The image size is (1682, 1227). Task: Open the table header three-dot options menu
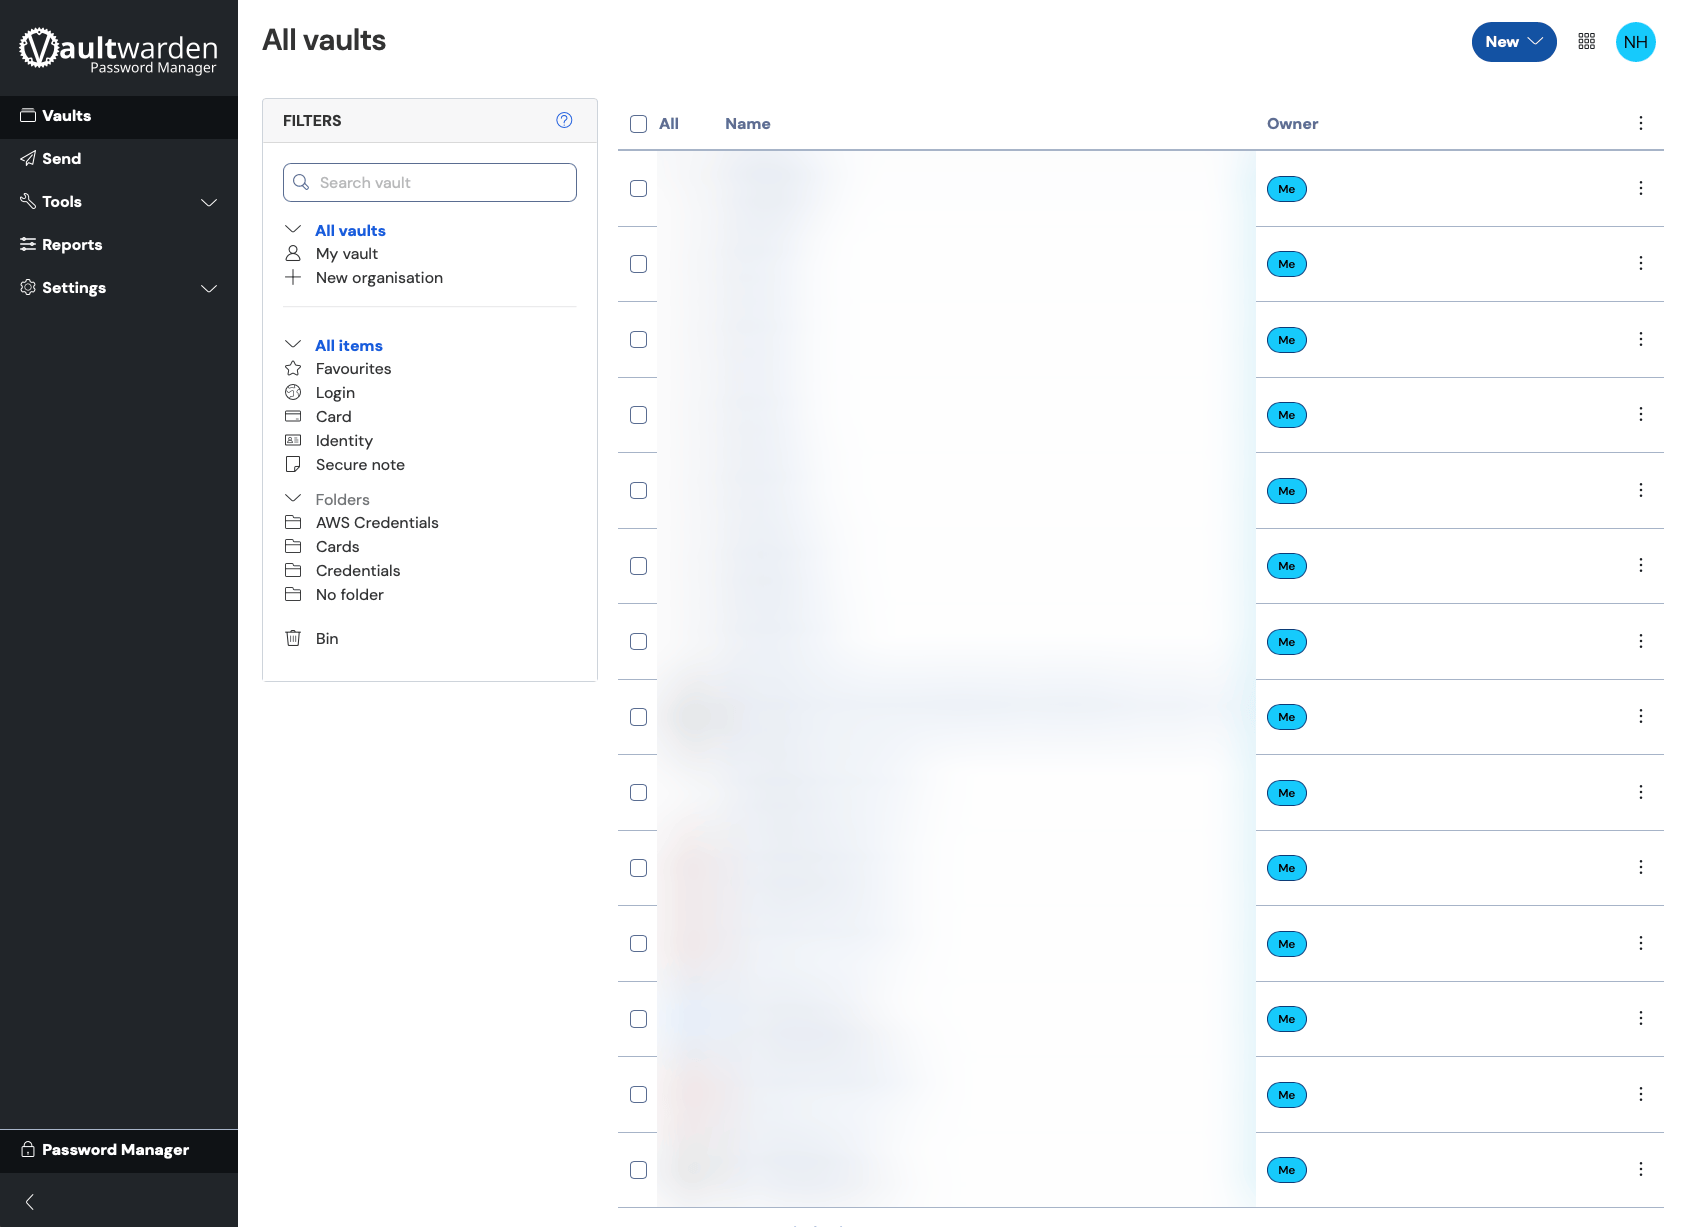1640,123
